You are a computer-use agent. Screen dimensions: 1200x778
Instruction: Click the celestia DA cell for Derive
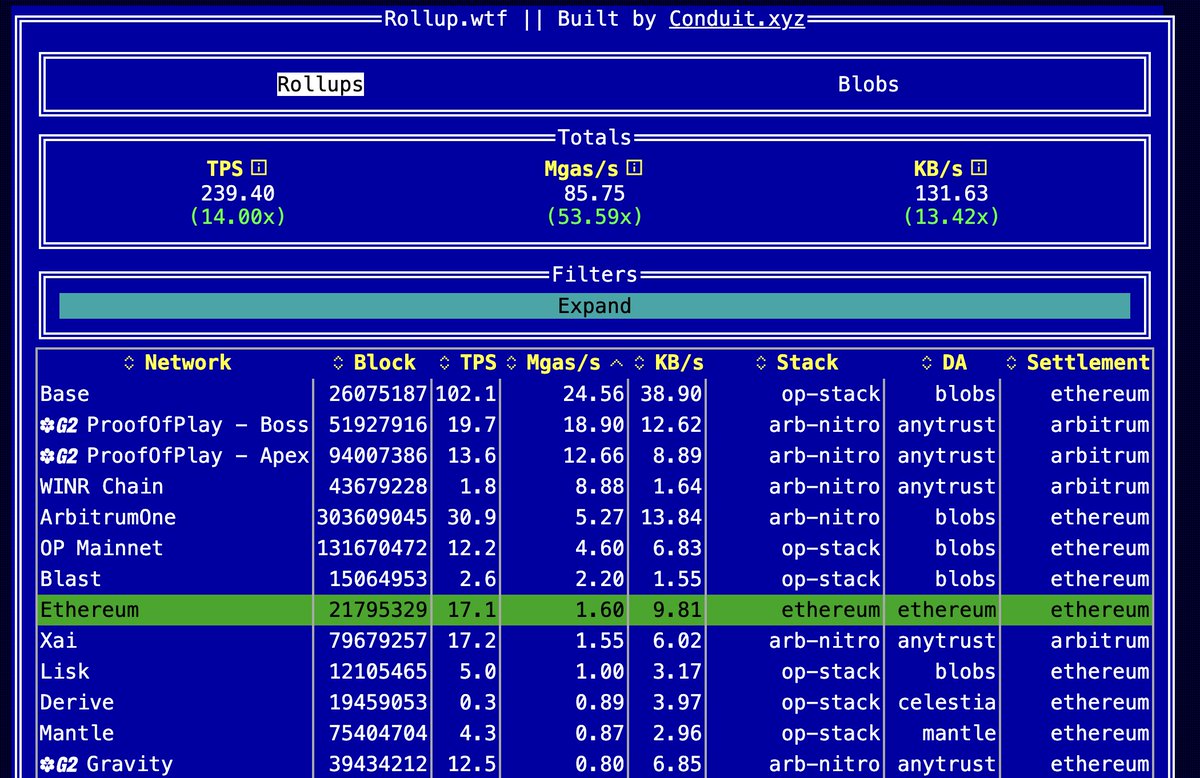coord(947,703)
